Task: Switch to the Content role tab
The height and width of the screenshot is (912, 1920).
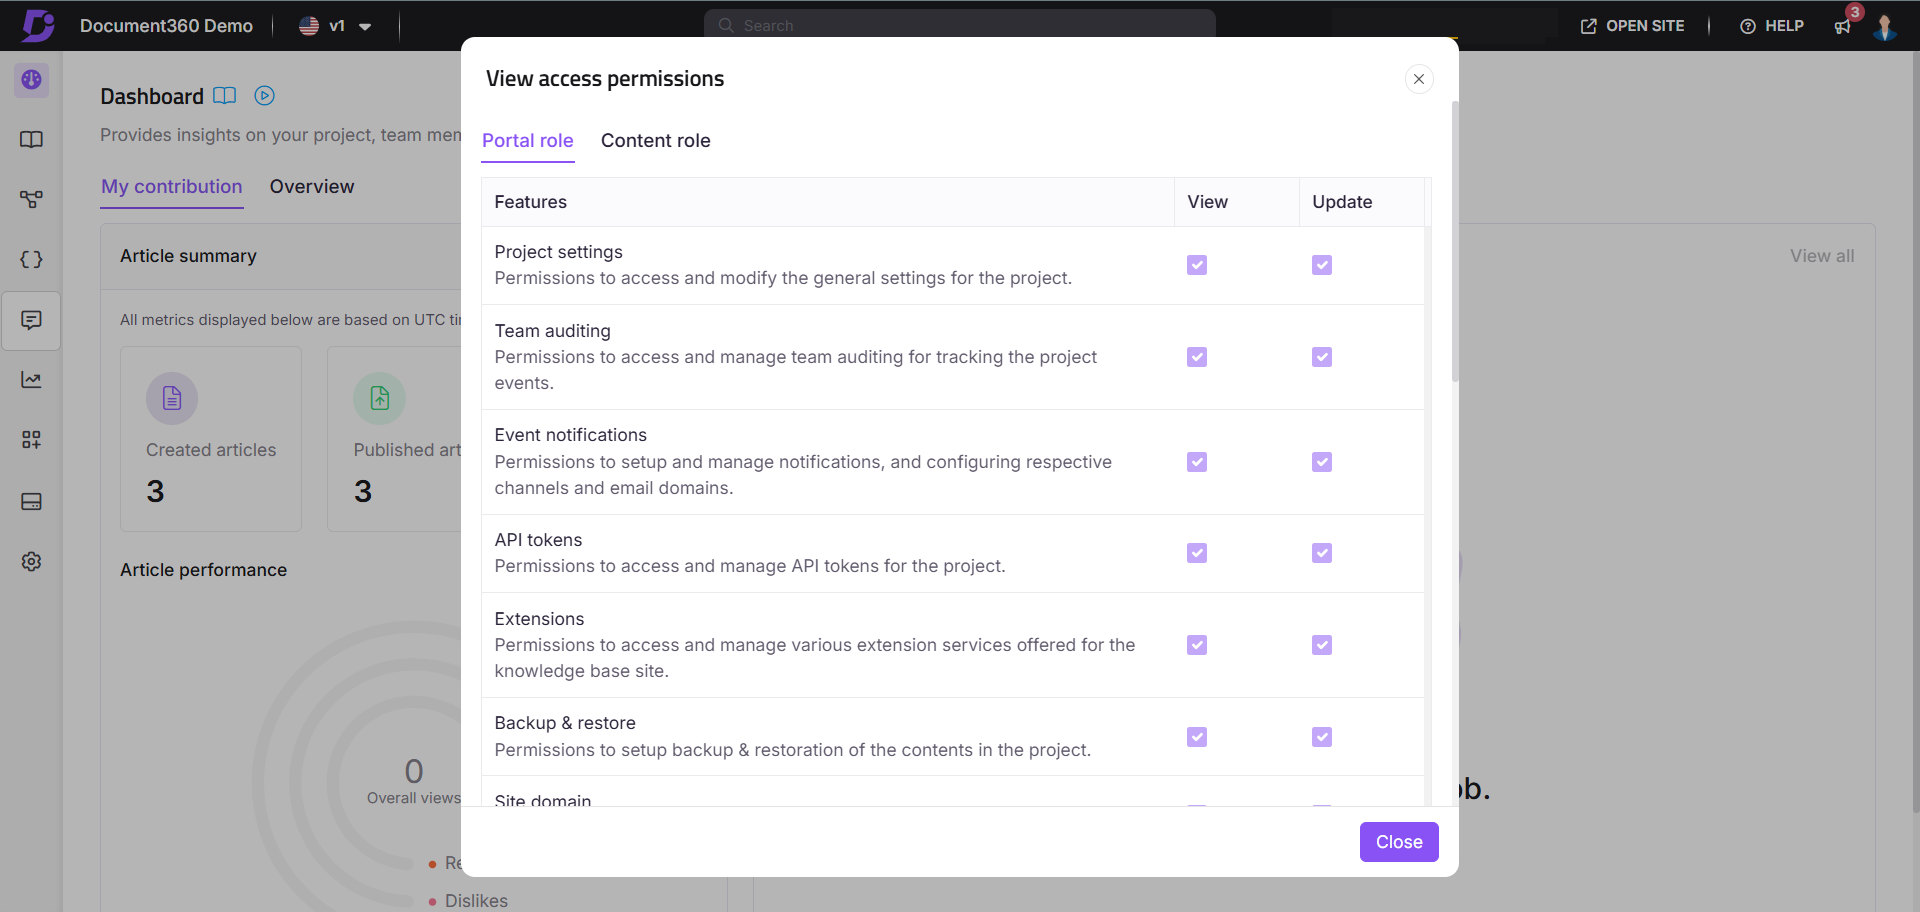Action: pos(655,141)
